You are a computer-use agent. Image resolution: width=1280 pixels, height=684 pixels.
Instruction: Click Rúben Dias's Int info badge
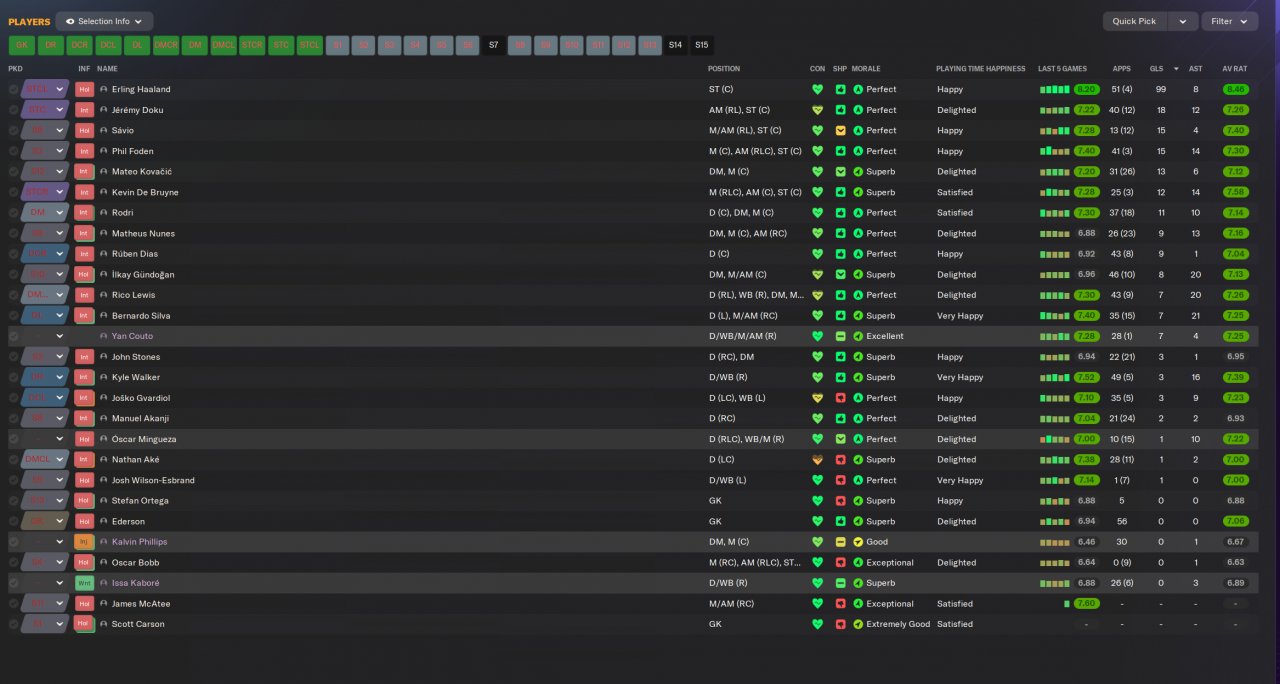[x=84, y=254]
